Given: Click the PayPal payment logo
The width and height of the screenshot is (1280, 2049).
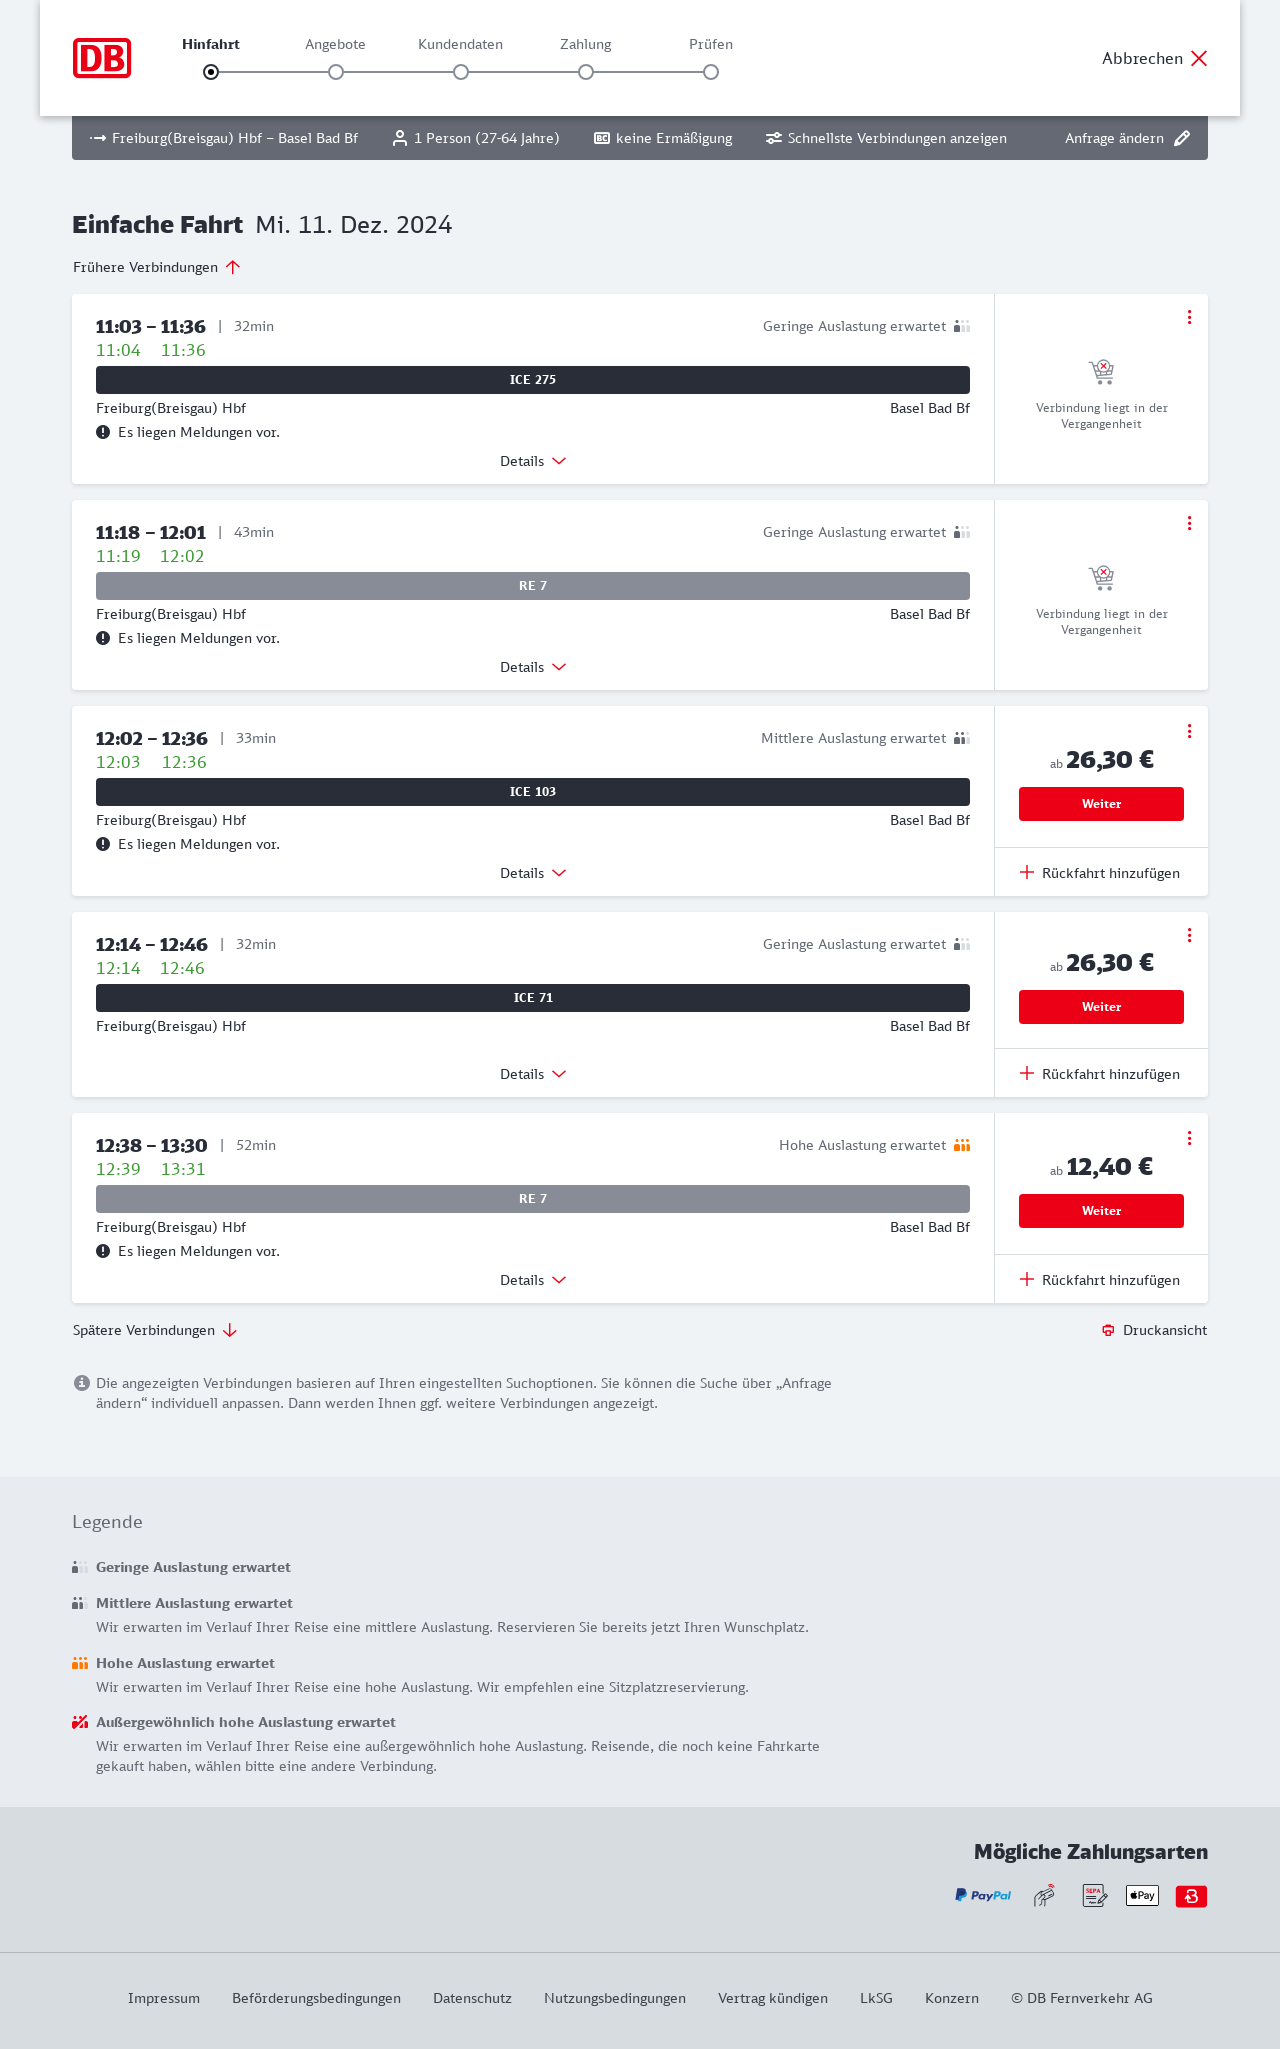Looking at the screenshot, I should [x=983, y=1895].
